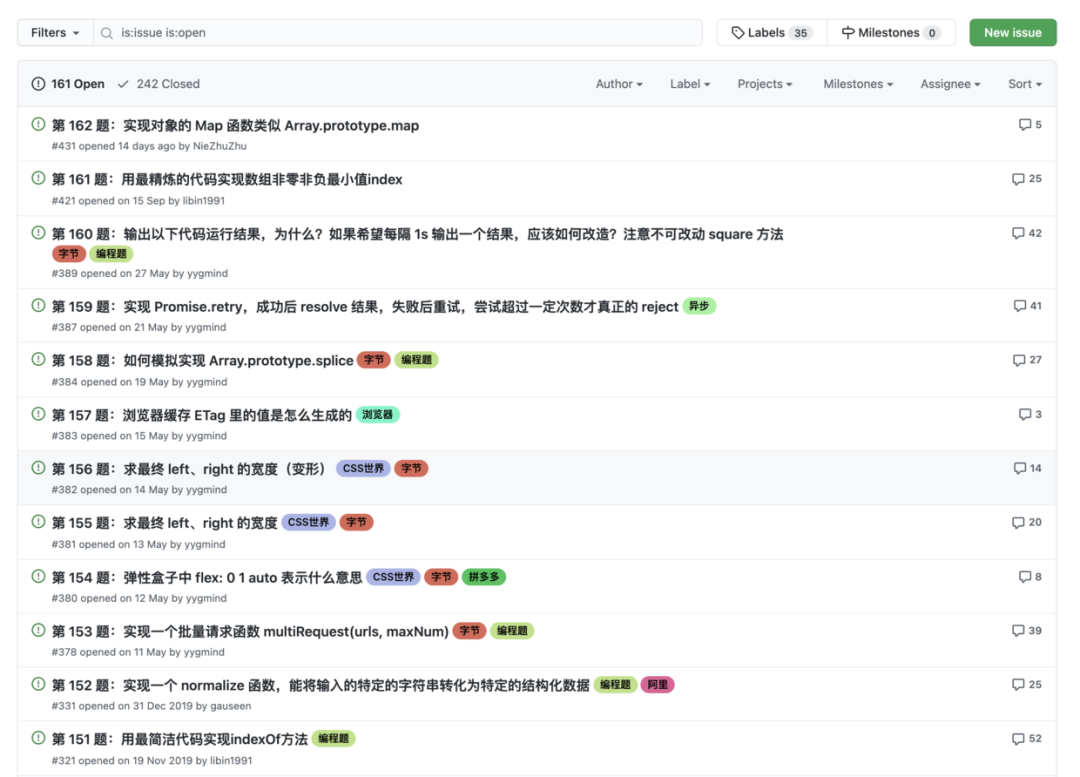
Task: Open the Author filter dropdown
Action: point(618,84)
